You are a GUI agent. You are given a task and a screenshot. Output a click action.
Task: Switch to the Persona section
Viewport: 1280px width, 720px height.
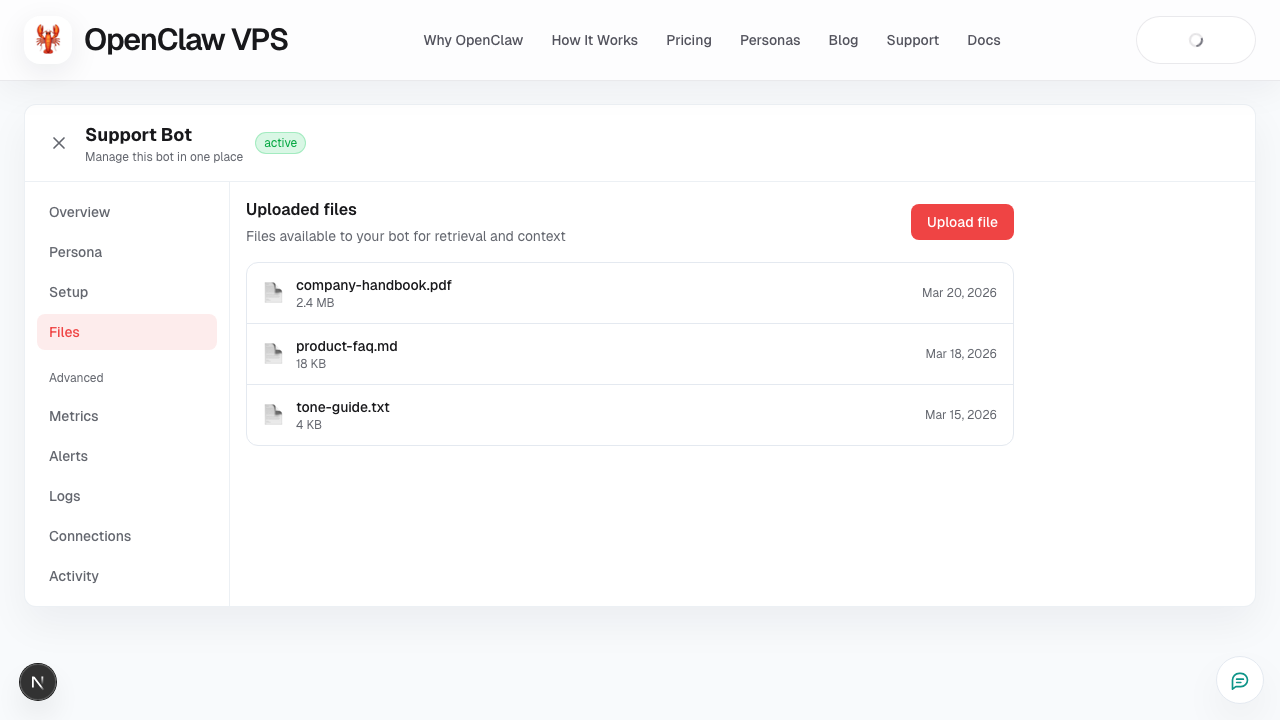(75, 252)
